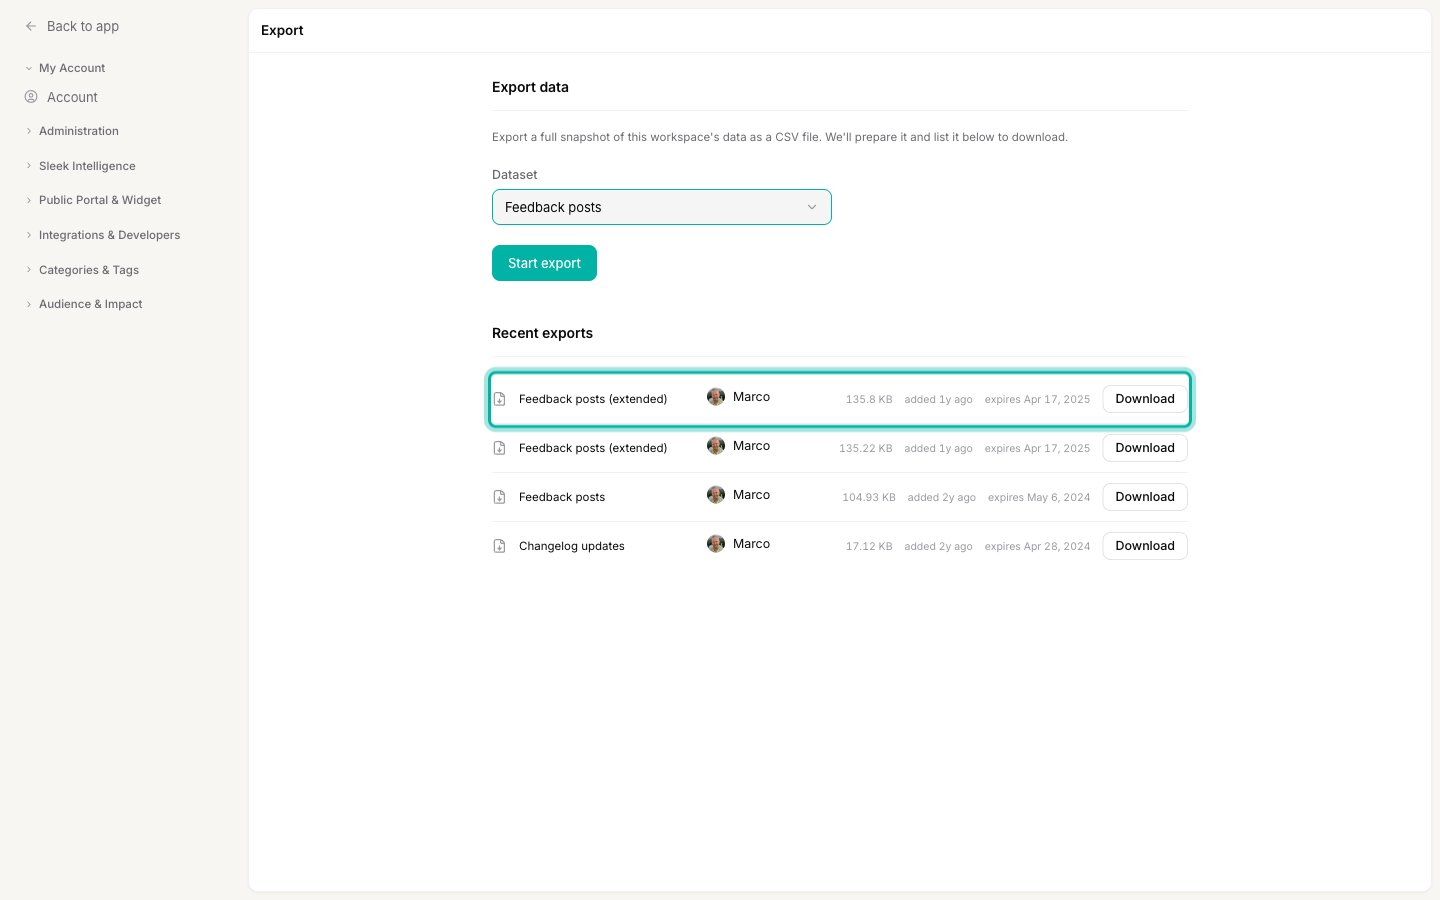Download the 104.93 KB Feedback posts export
1440x900 pixels.
[x=1145, y=497]
